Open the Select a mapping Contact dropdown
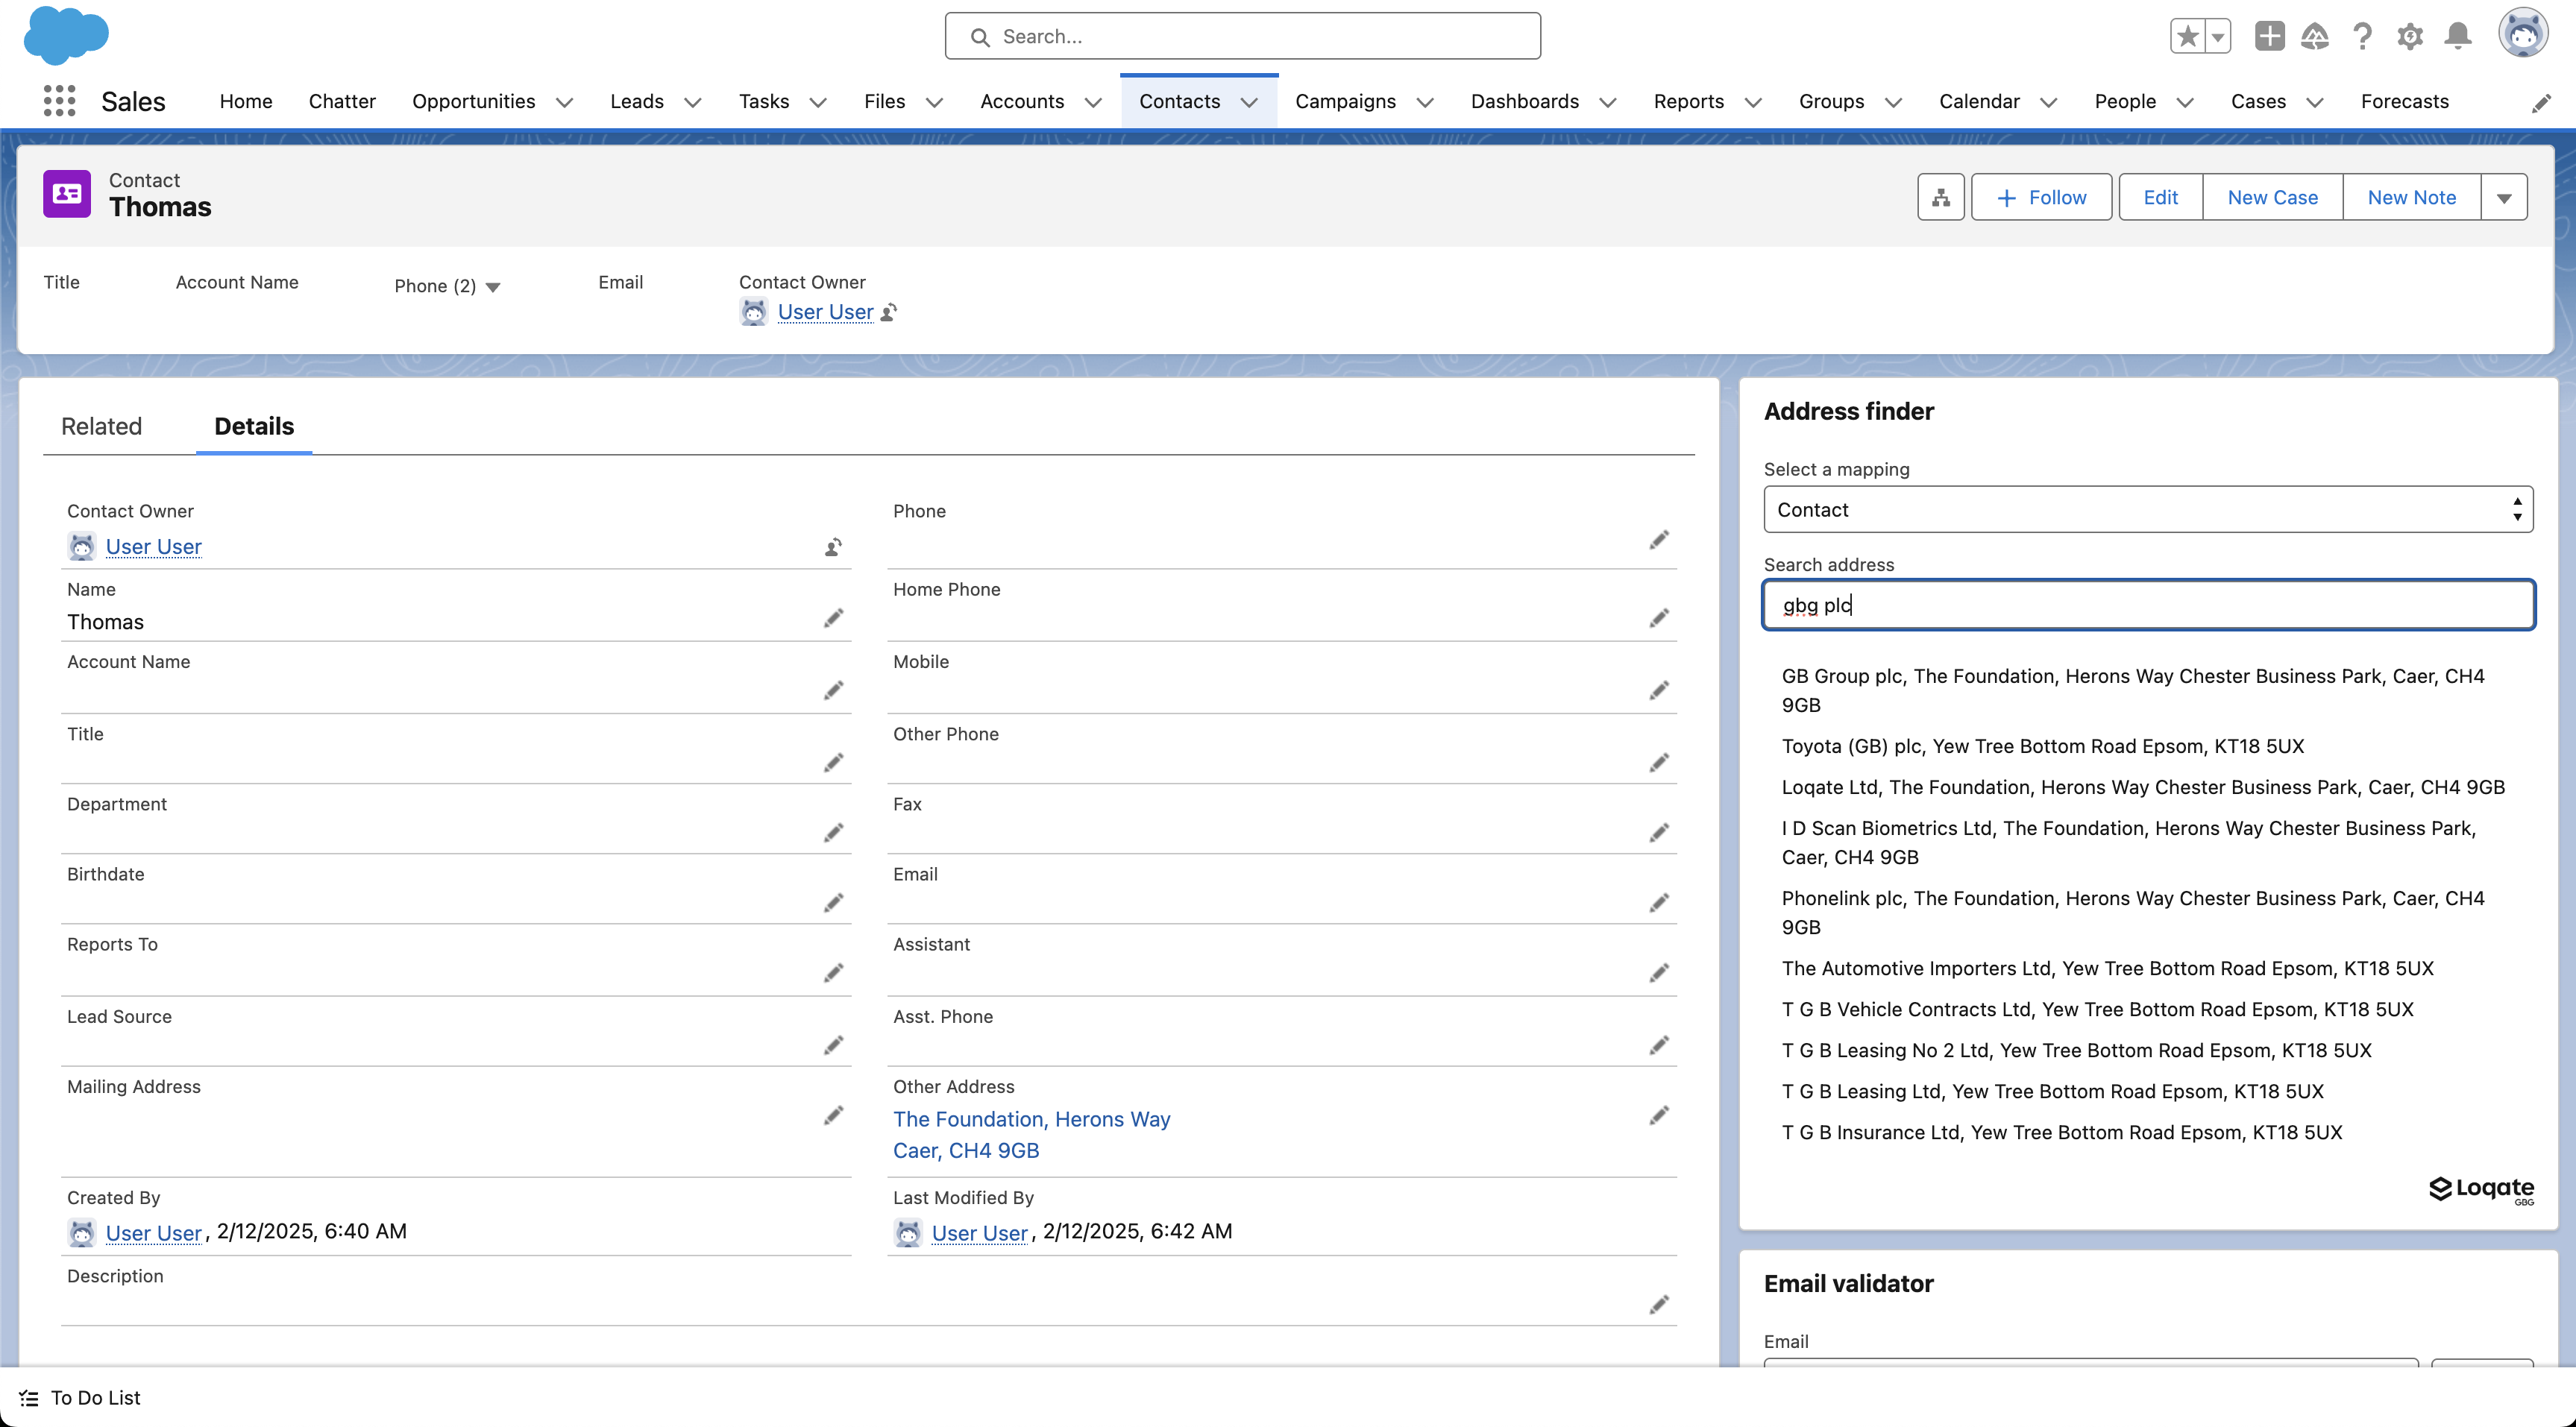This screenshot has height=1427, width=2576. coord(2147,510)
